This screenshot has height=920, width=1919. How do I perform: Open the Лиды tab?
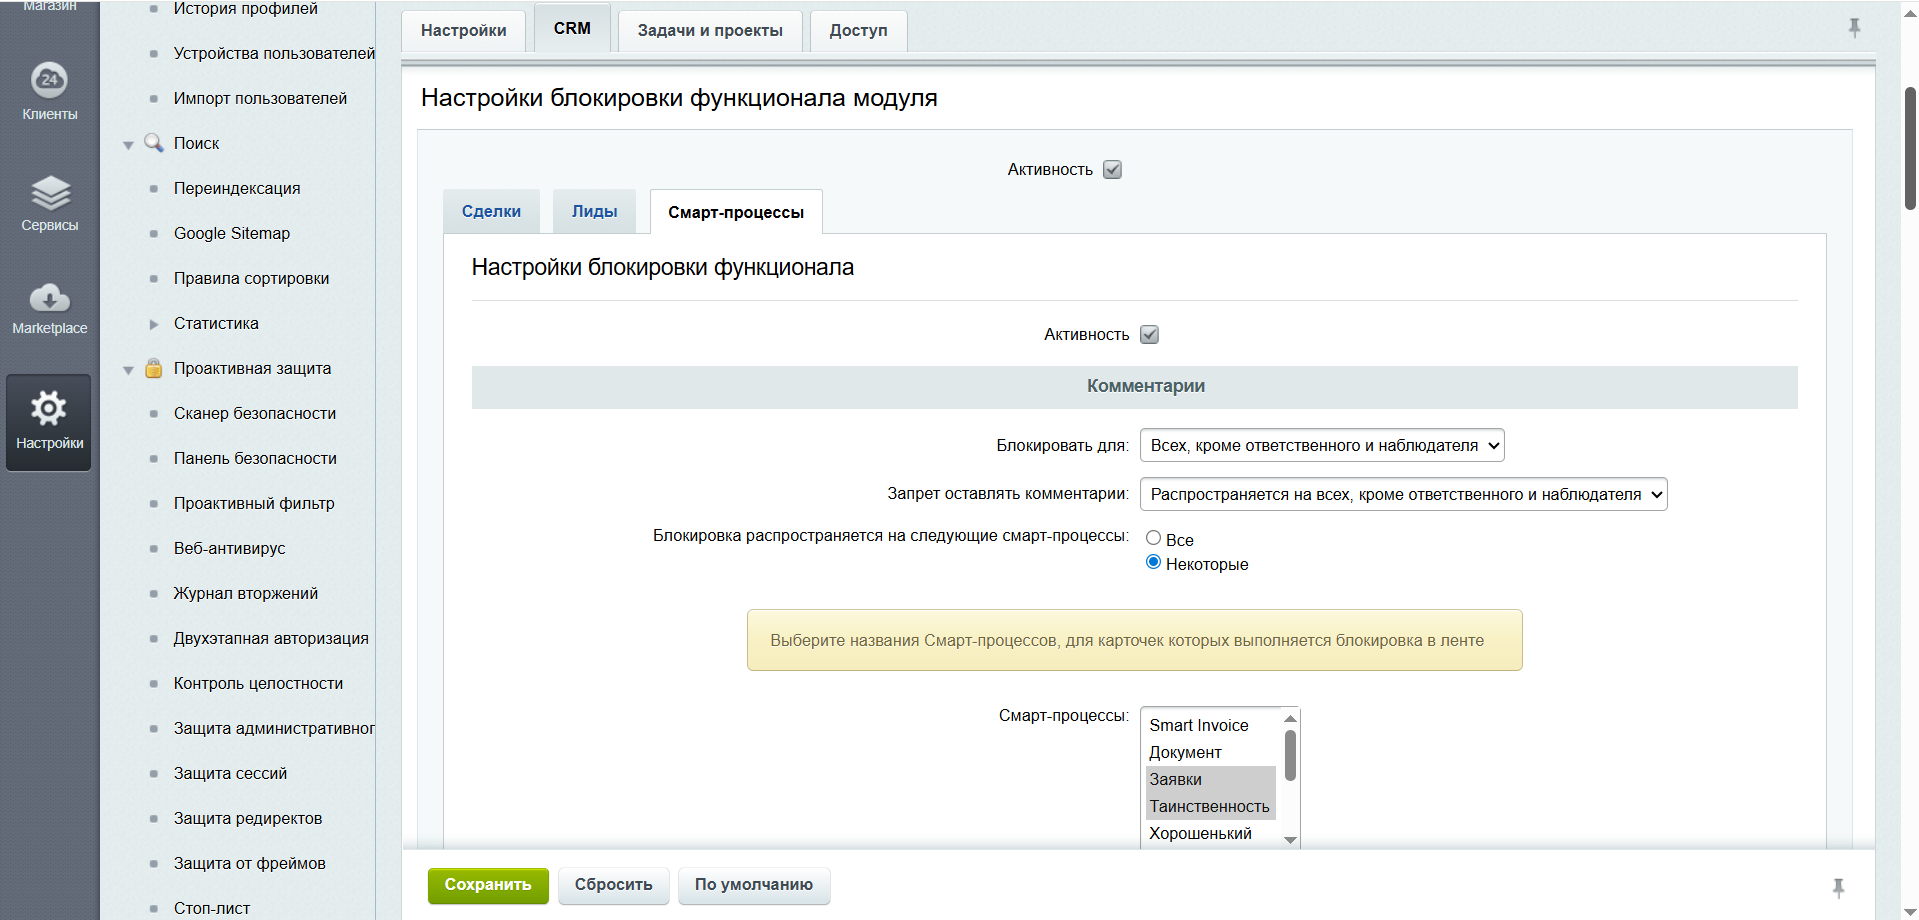[594, 211]
